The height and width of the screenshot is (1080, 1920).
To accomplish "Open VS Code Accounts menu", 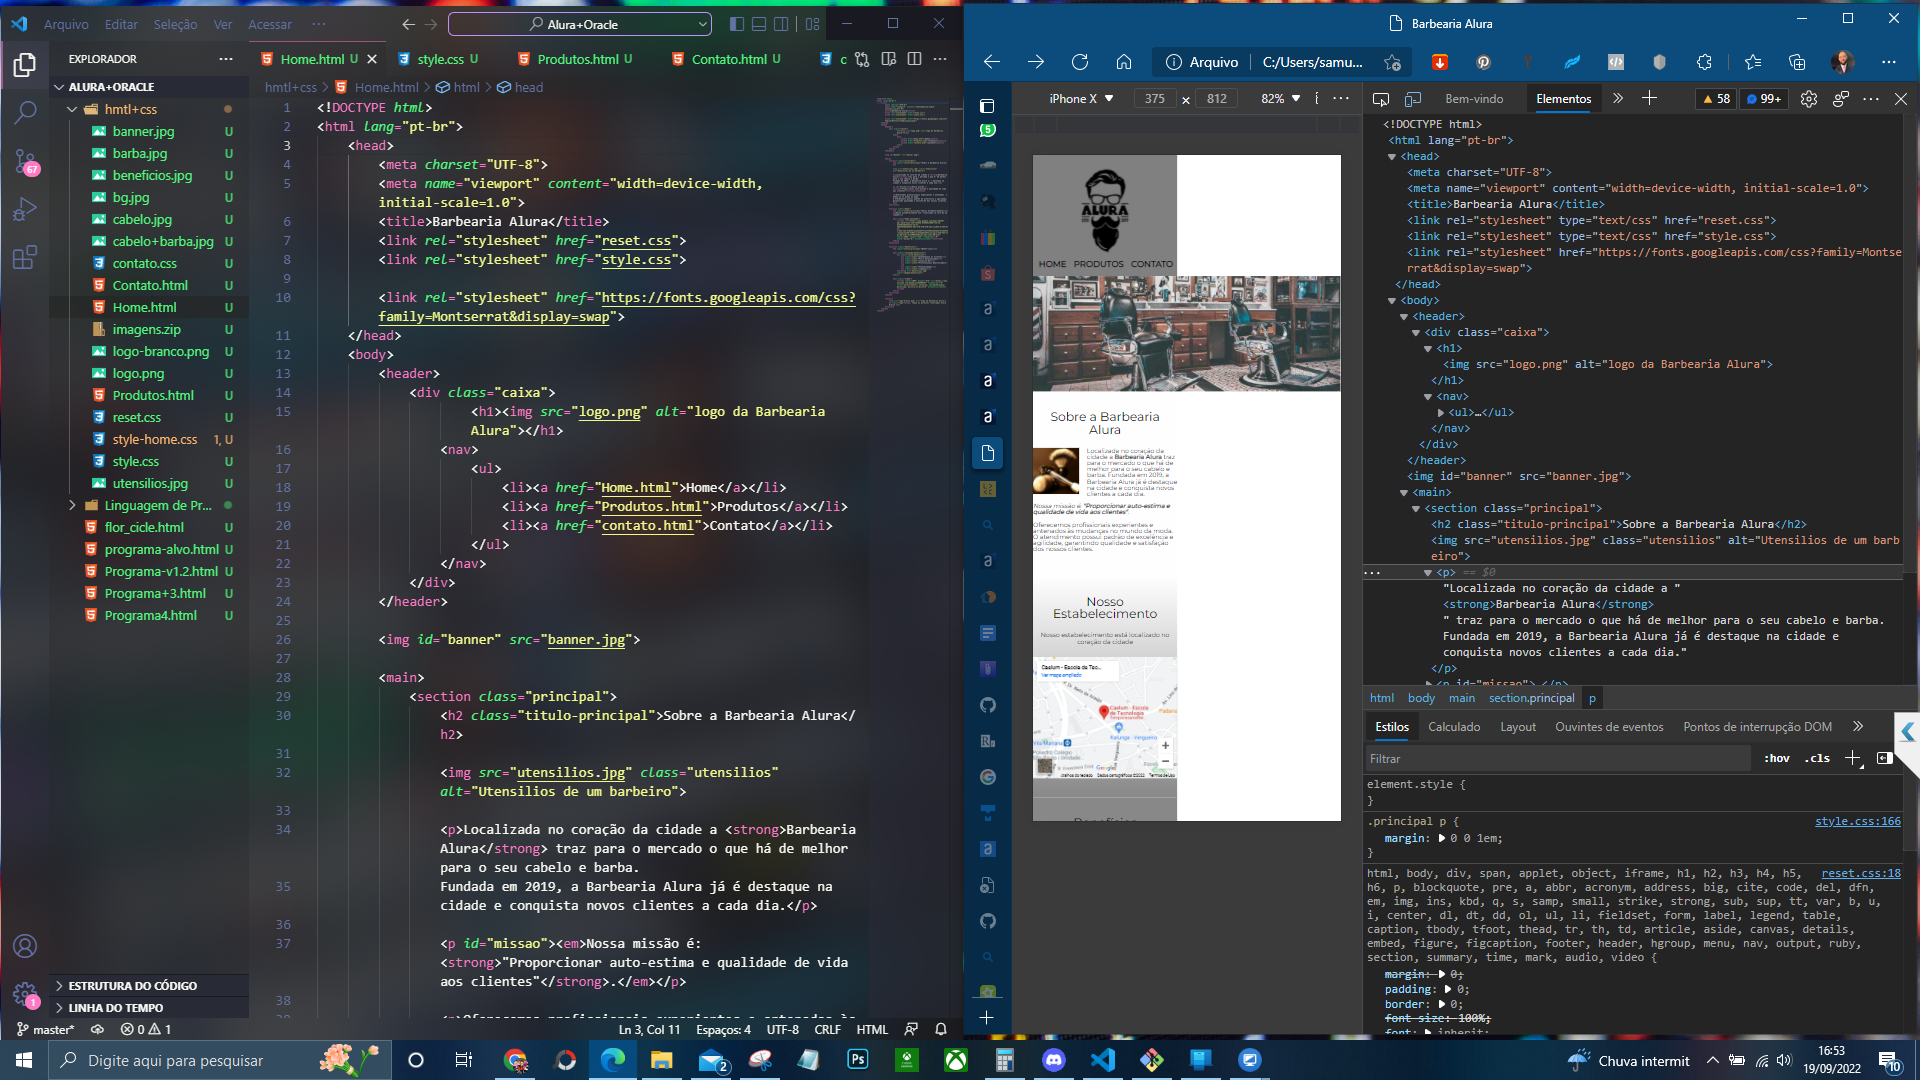I will click(x=25, y=946).
